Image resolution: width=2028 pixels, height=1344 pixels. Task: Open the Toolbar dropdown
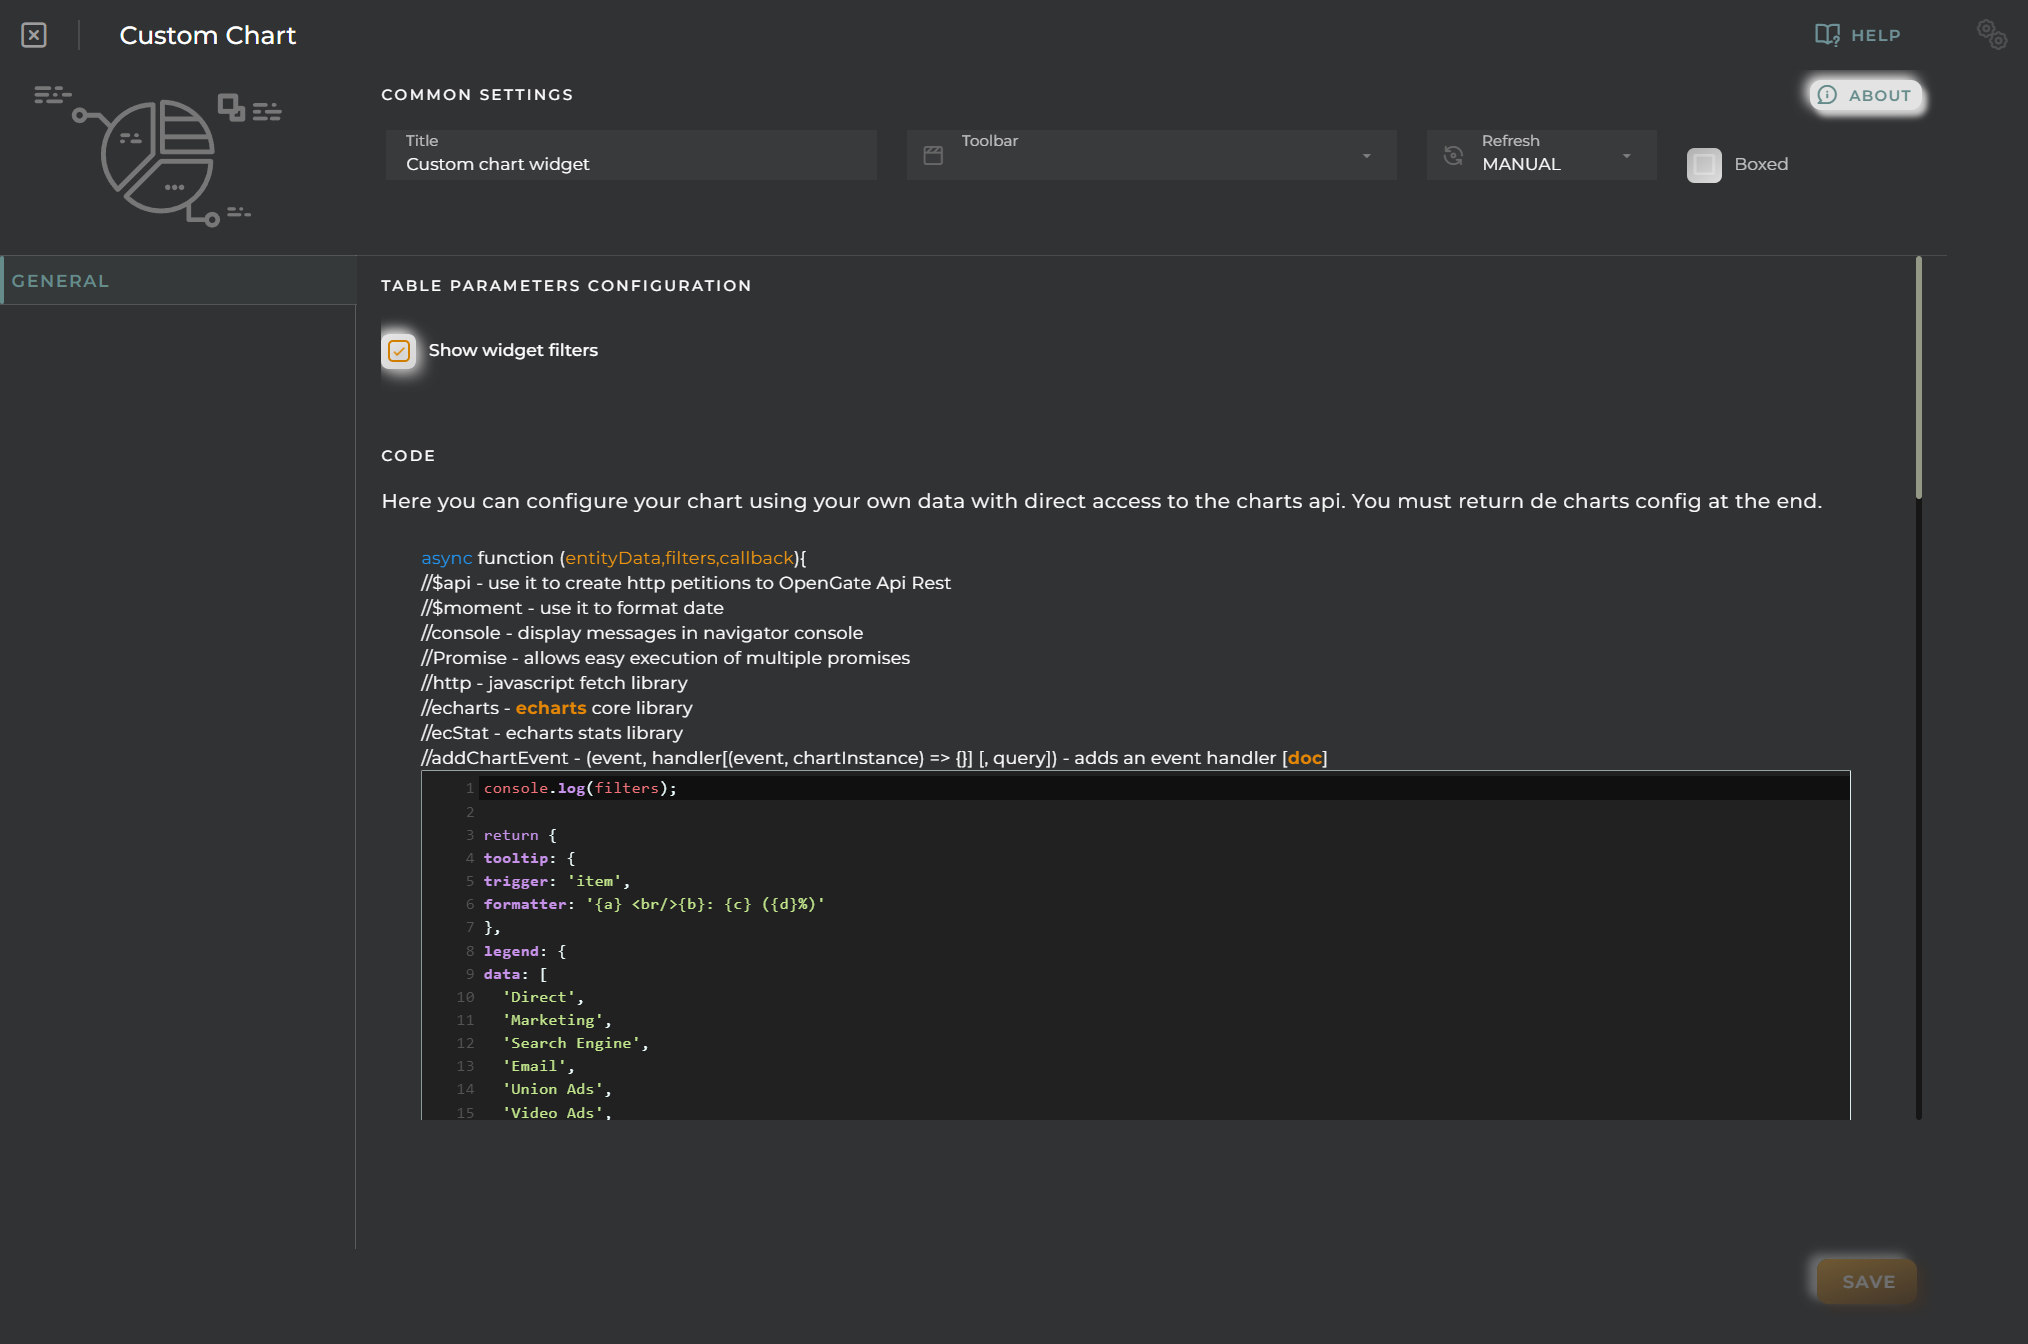[x=1151, y=154]
